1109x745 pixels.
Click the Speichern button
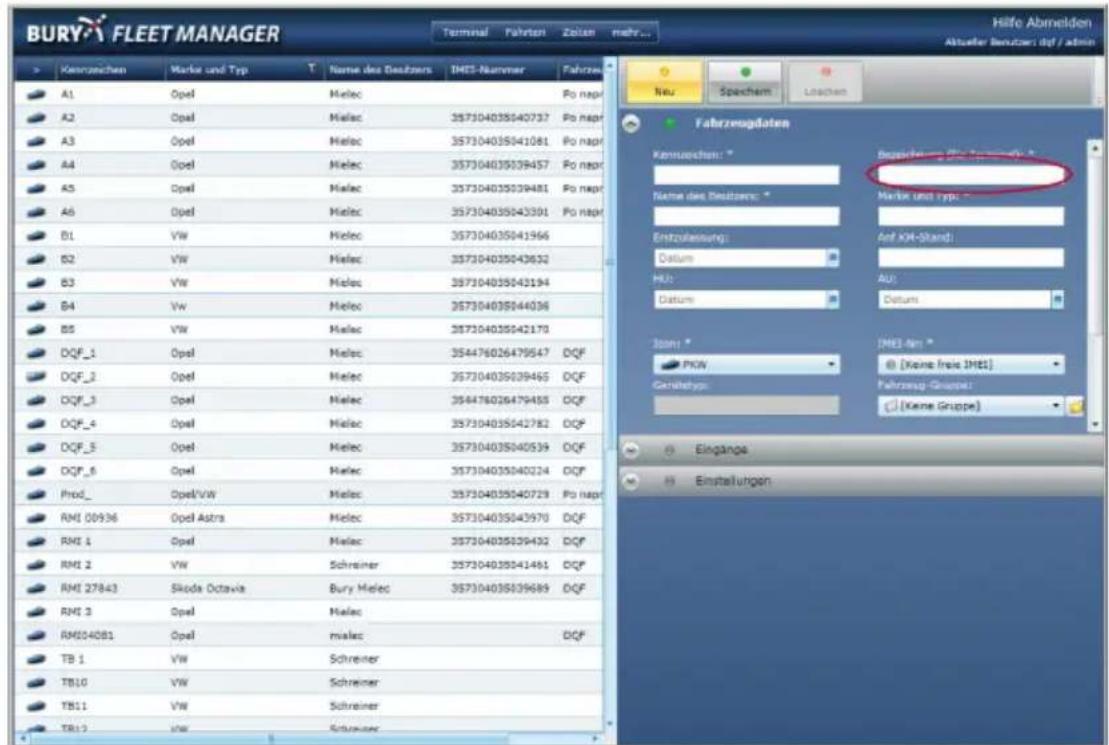pyautogui.click(x=745, y=82)
